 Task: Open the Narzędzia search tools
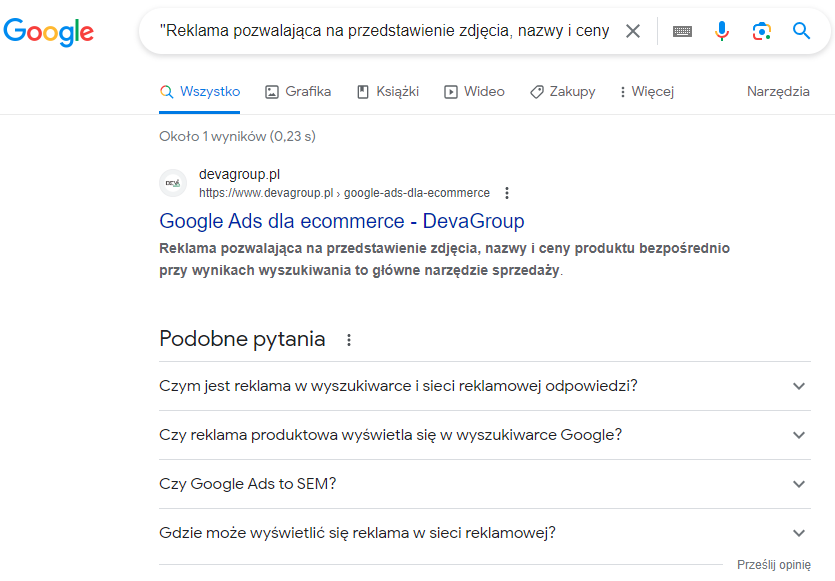pyautogui.click(x=778, y=92)
